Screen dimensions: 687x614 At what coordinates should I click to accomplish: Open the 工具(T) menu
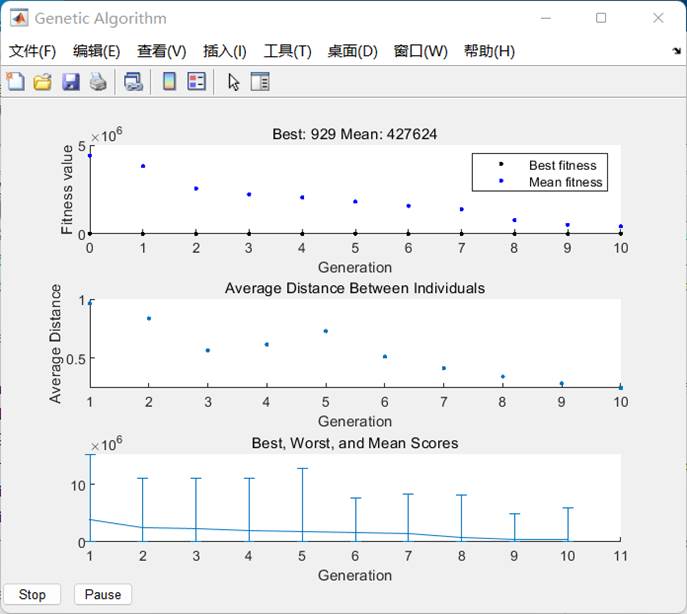point(287,52)
